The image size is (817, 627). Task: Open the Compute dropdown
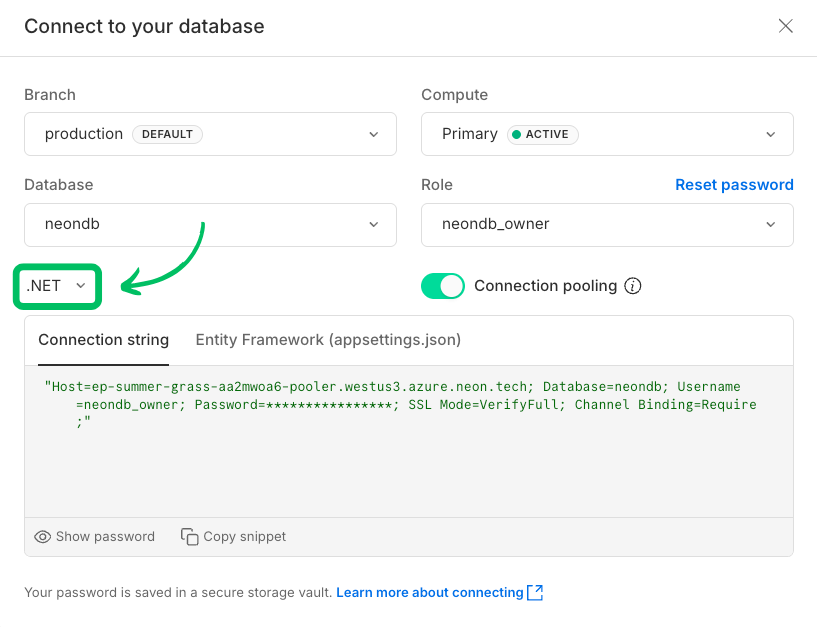[607, 134]
